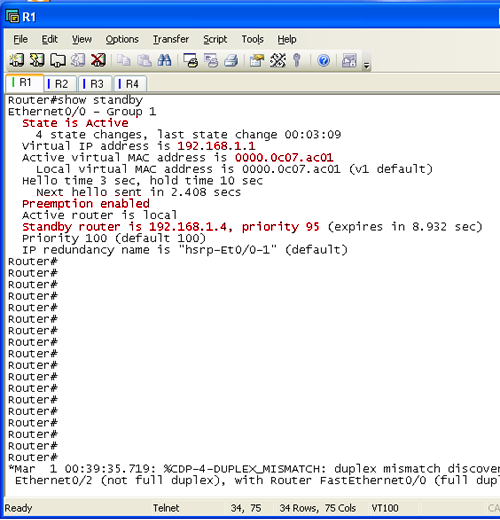Click the red X Disconnect icon

click(98, 60)
